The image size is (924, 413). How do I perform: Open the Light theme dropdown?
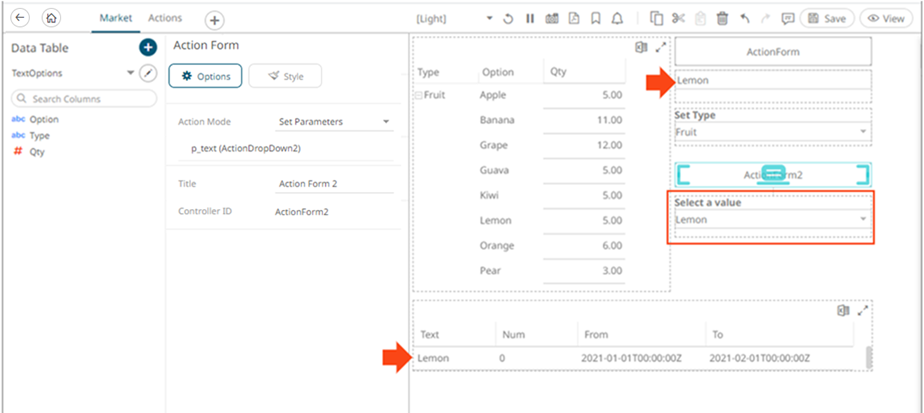489,19
